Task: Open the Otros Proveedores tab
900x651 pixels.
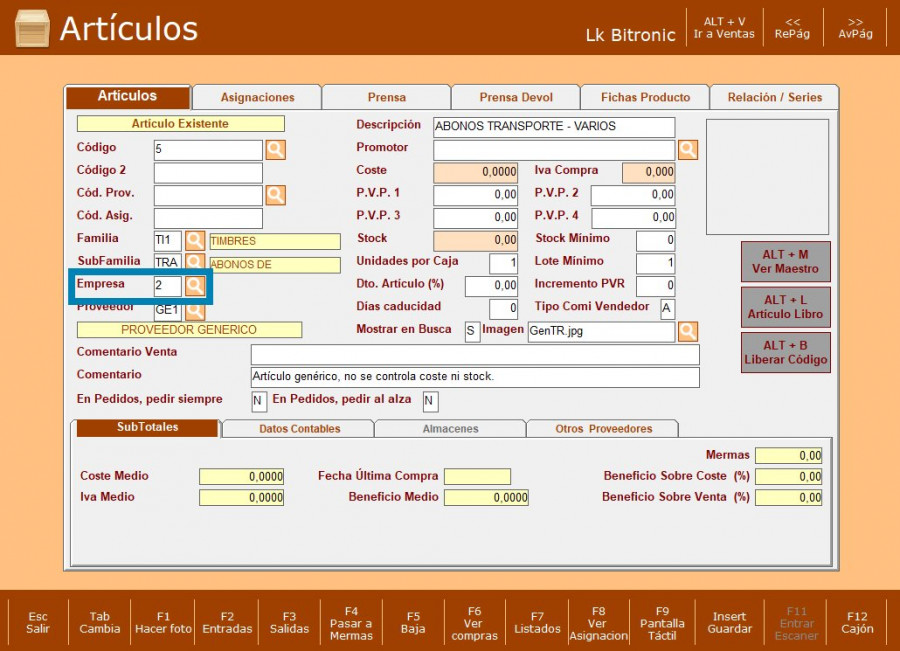Action: pyautogui.click(x=603, y=429)
